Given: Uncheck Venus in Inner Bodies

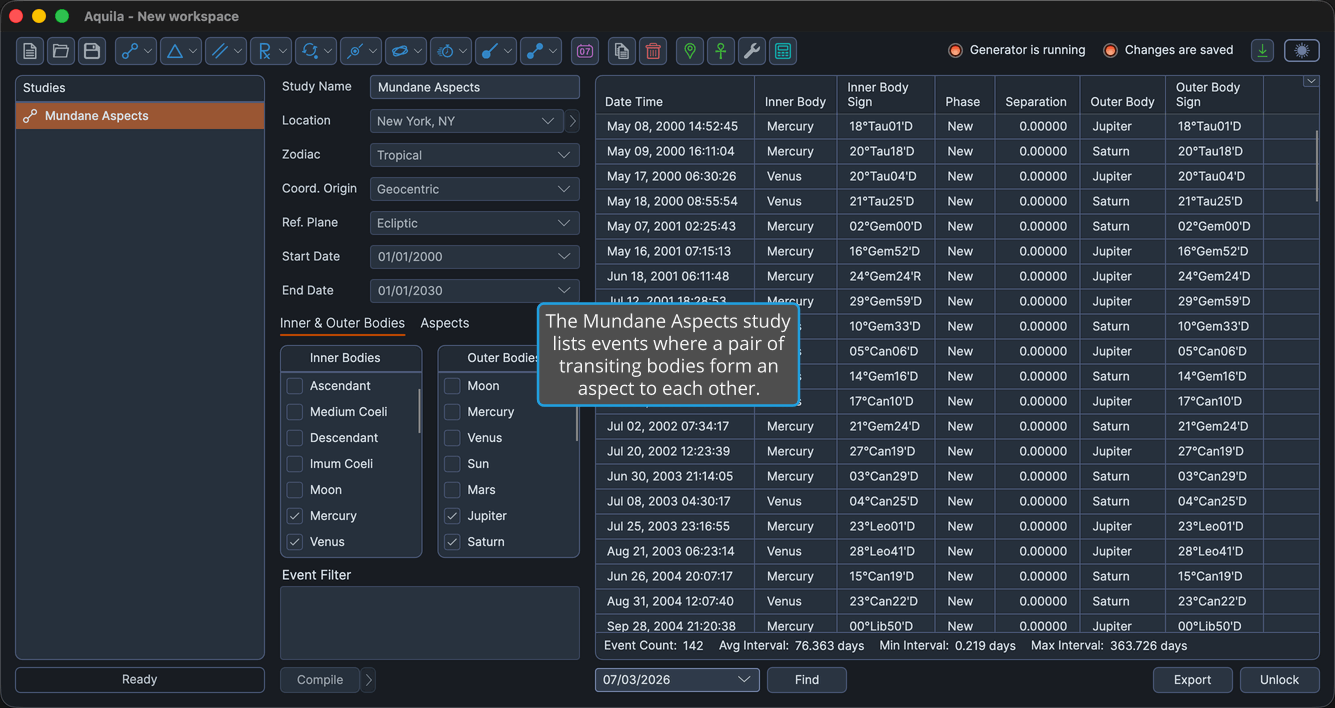Looking at the screenshot, I should coord(295,542).
